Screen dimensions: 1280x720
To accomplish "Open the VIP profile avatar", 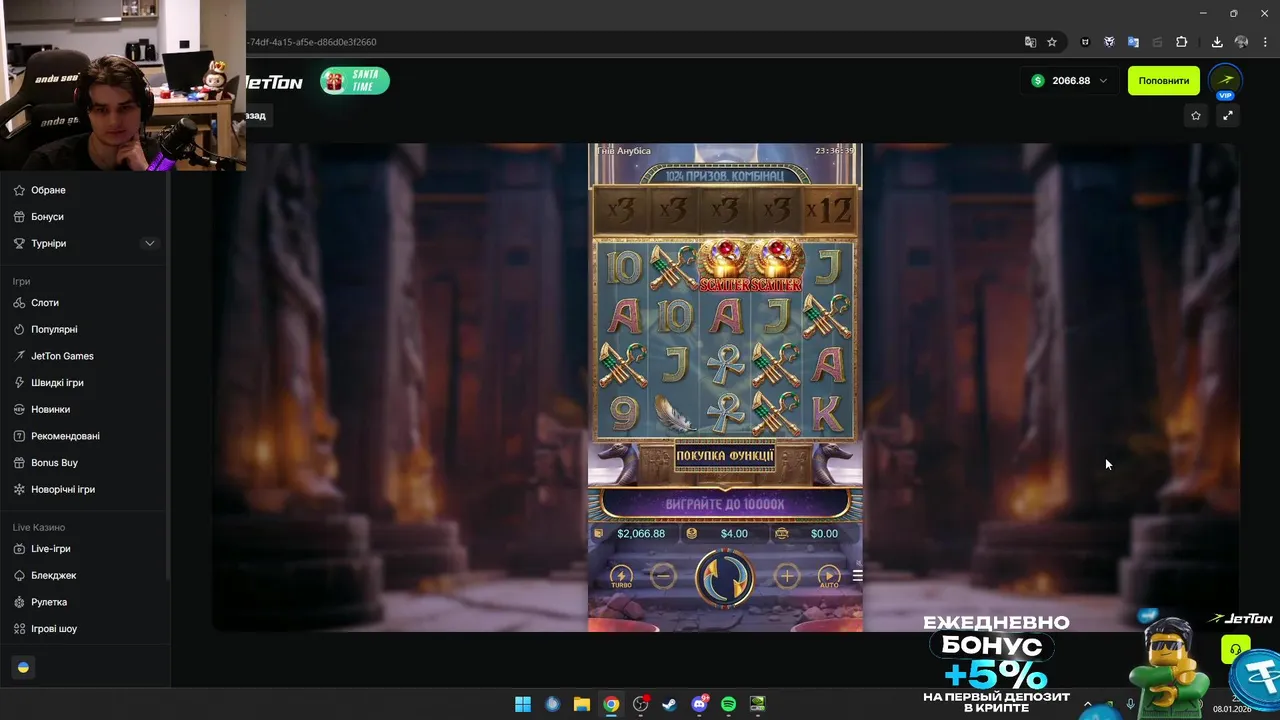I will 1226,81.
